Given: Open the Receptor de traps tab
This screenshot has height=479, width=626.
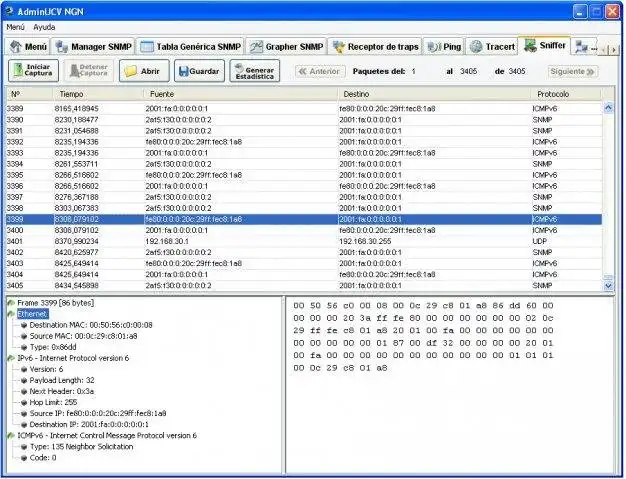Looking at the screenshot, I should 376,47.
